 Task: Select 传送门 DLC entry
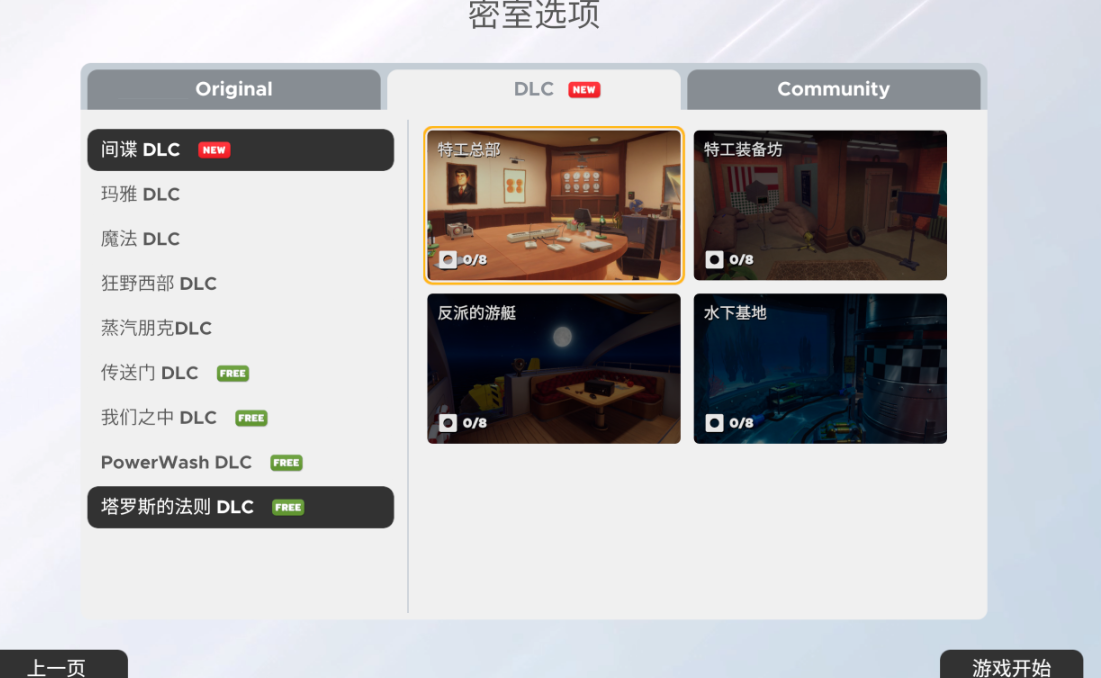click(240, 373)
